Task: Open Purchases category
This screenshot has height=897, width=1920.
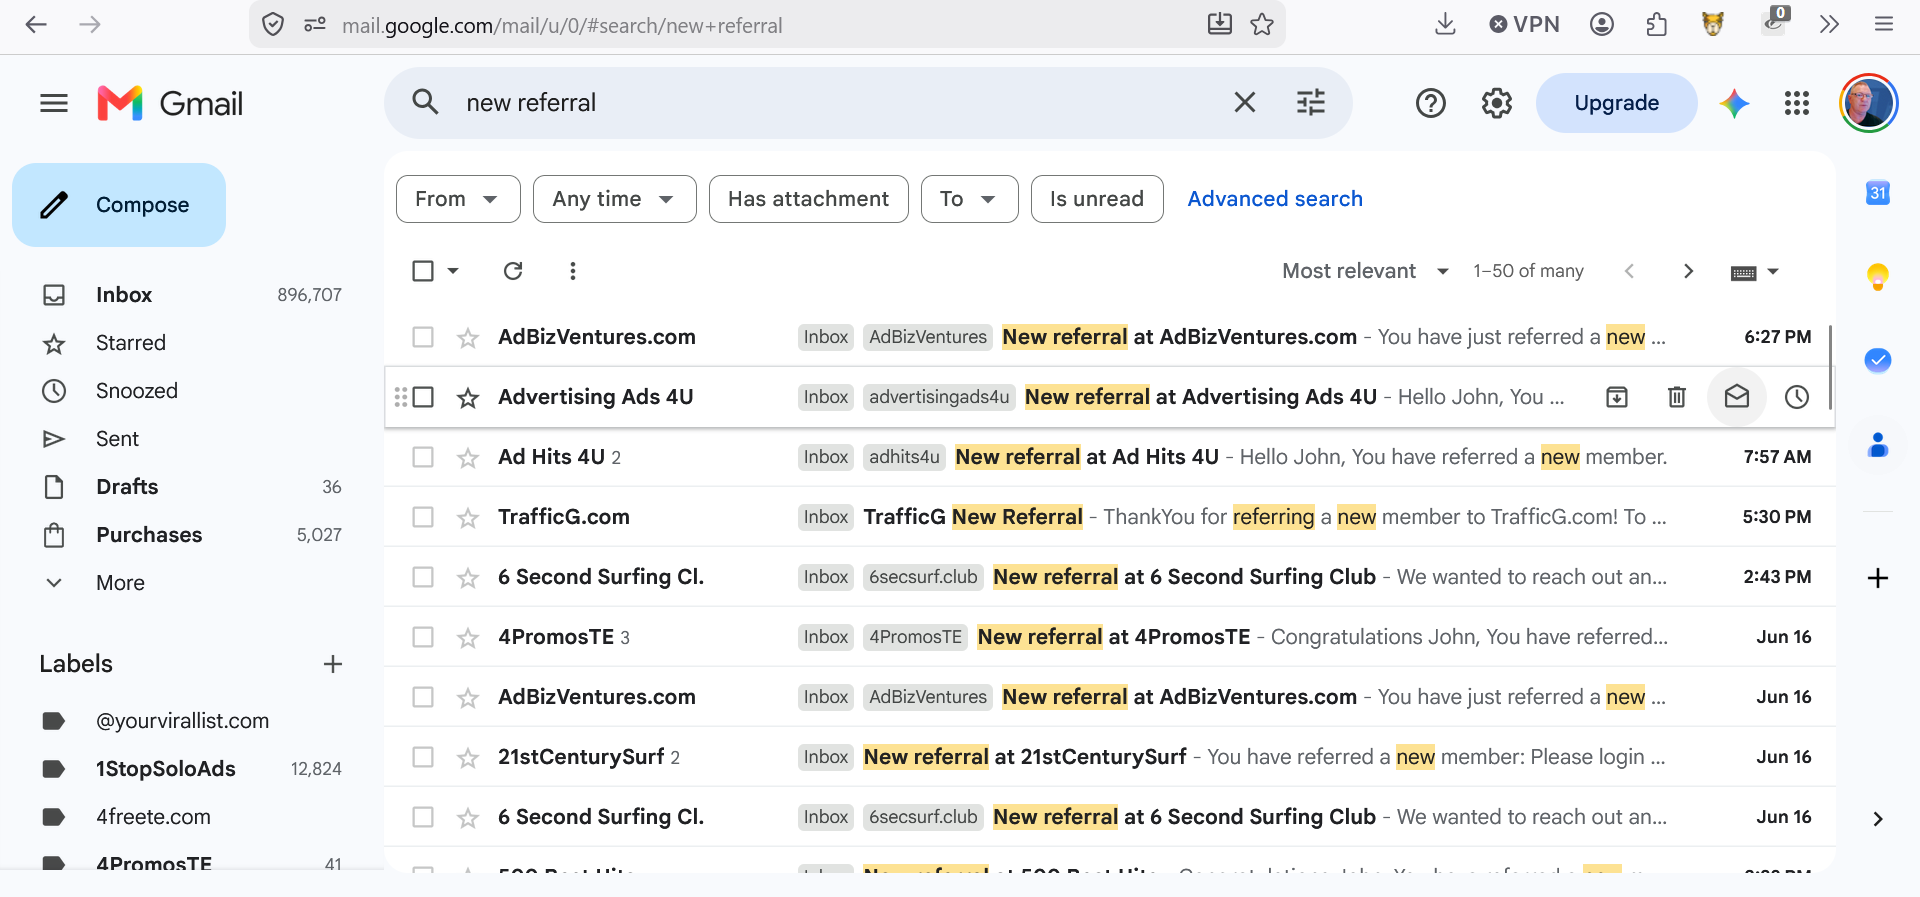Action: pos(149,535)
